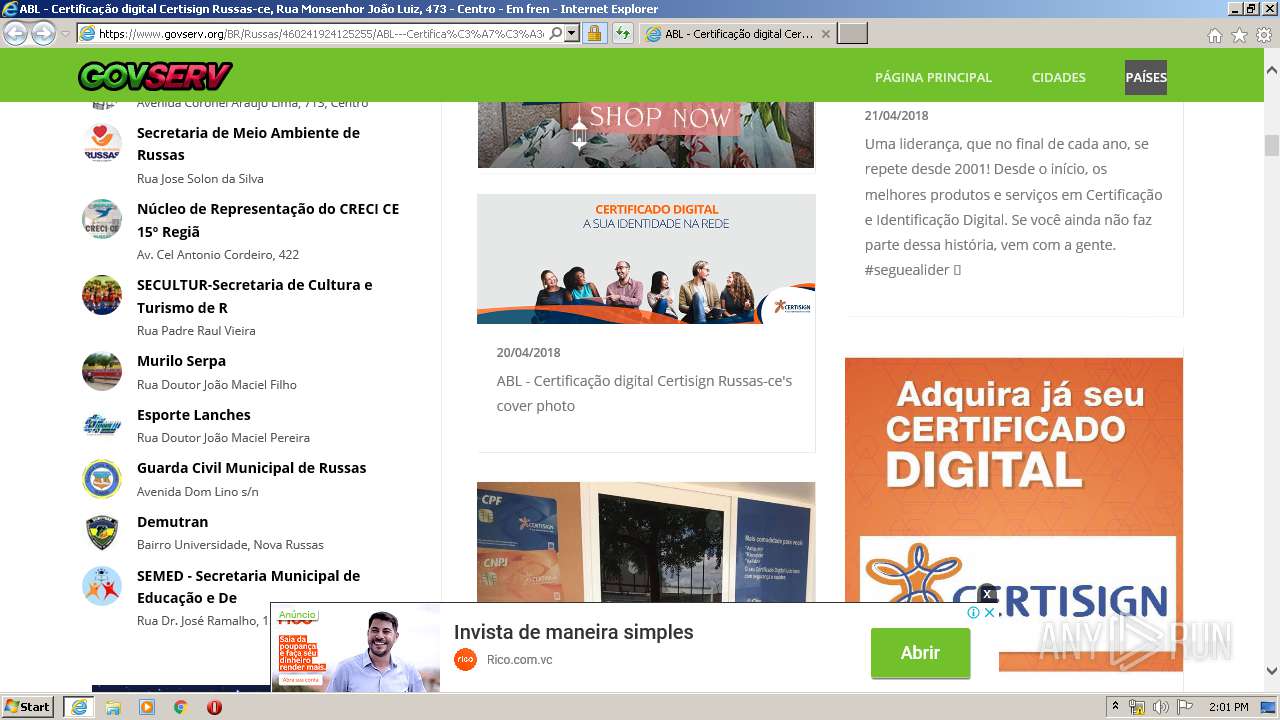The image size is (1280, 720).
Task: Open Guarda Civil Municipal de Russas link
Action: pyautogui.click(x=252, y=467)
